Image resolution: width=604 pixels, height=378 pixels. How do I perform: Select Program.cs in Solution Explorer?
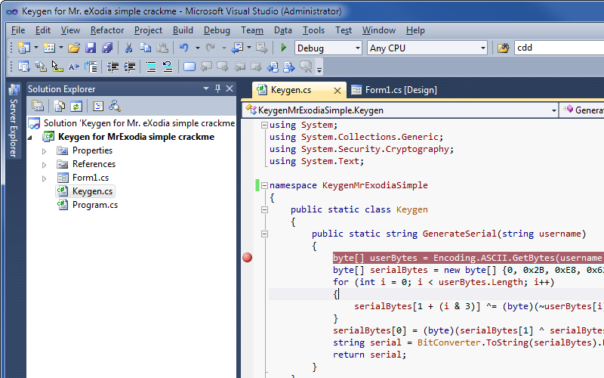(95, 205)
